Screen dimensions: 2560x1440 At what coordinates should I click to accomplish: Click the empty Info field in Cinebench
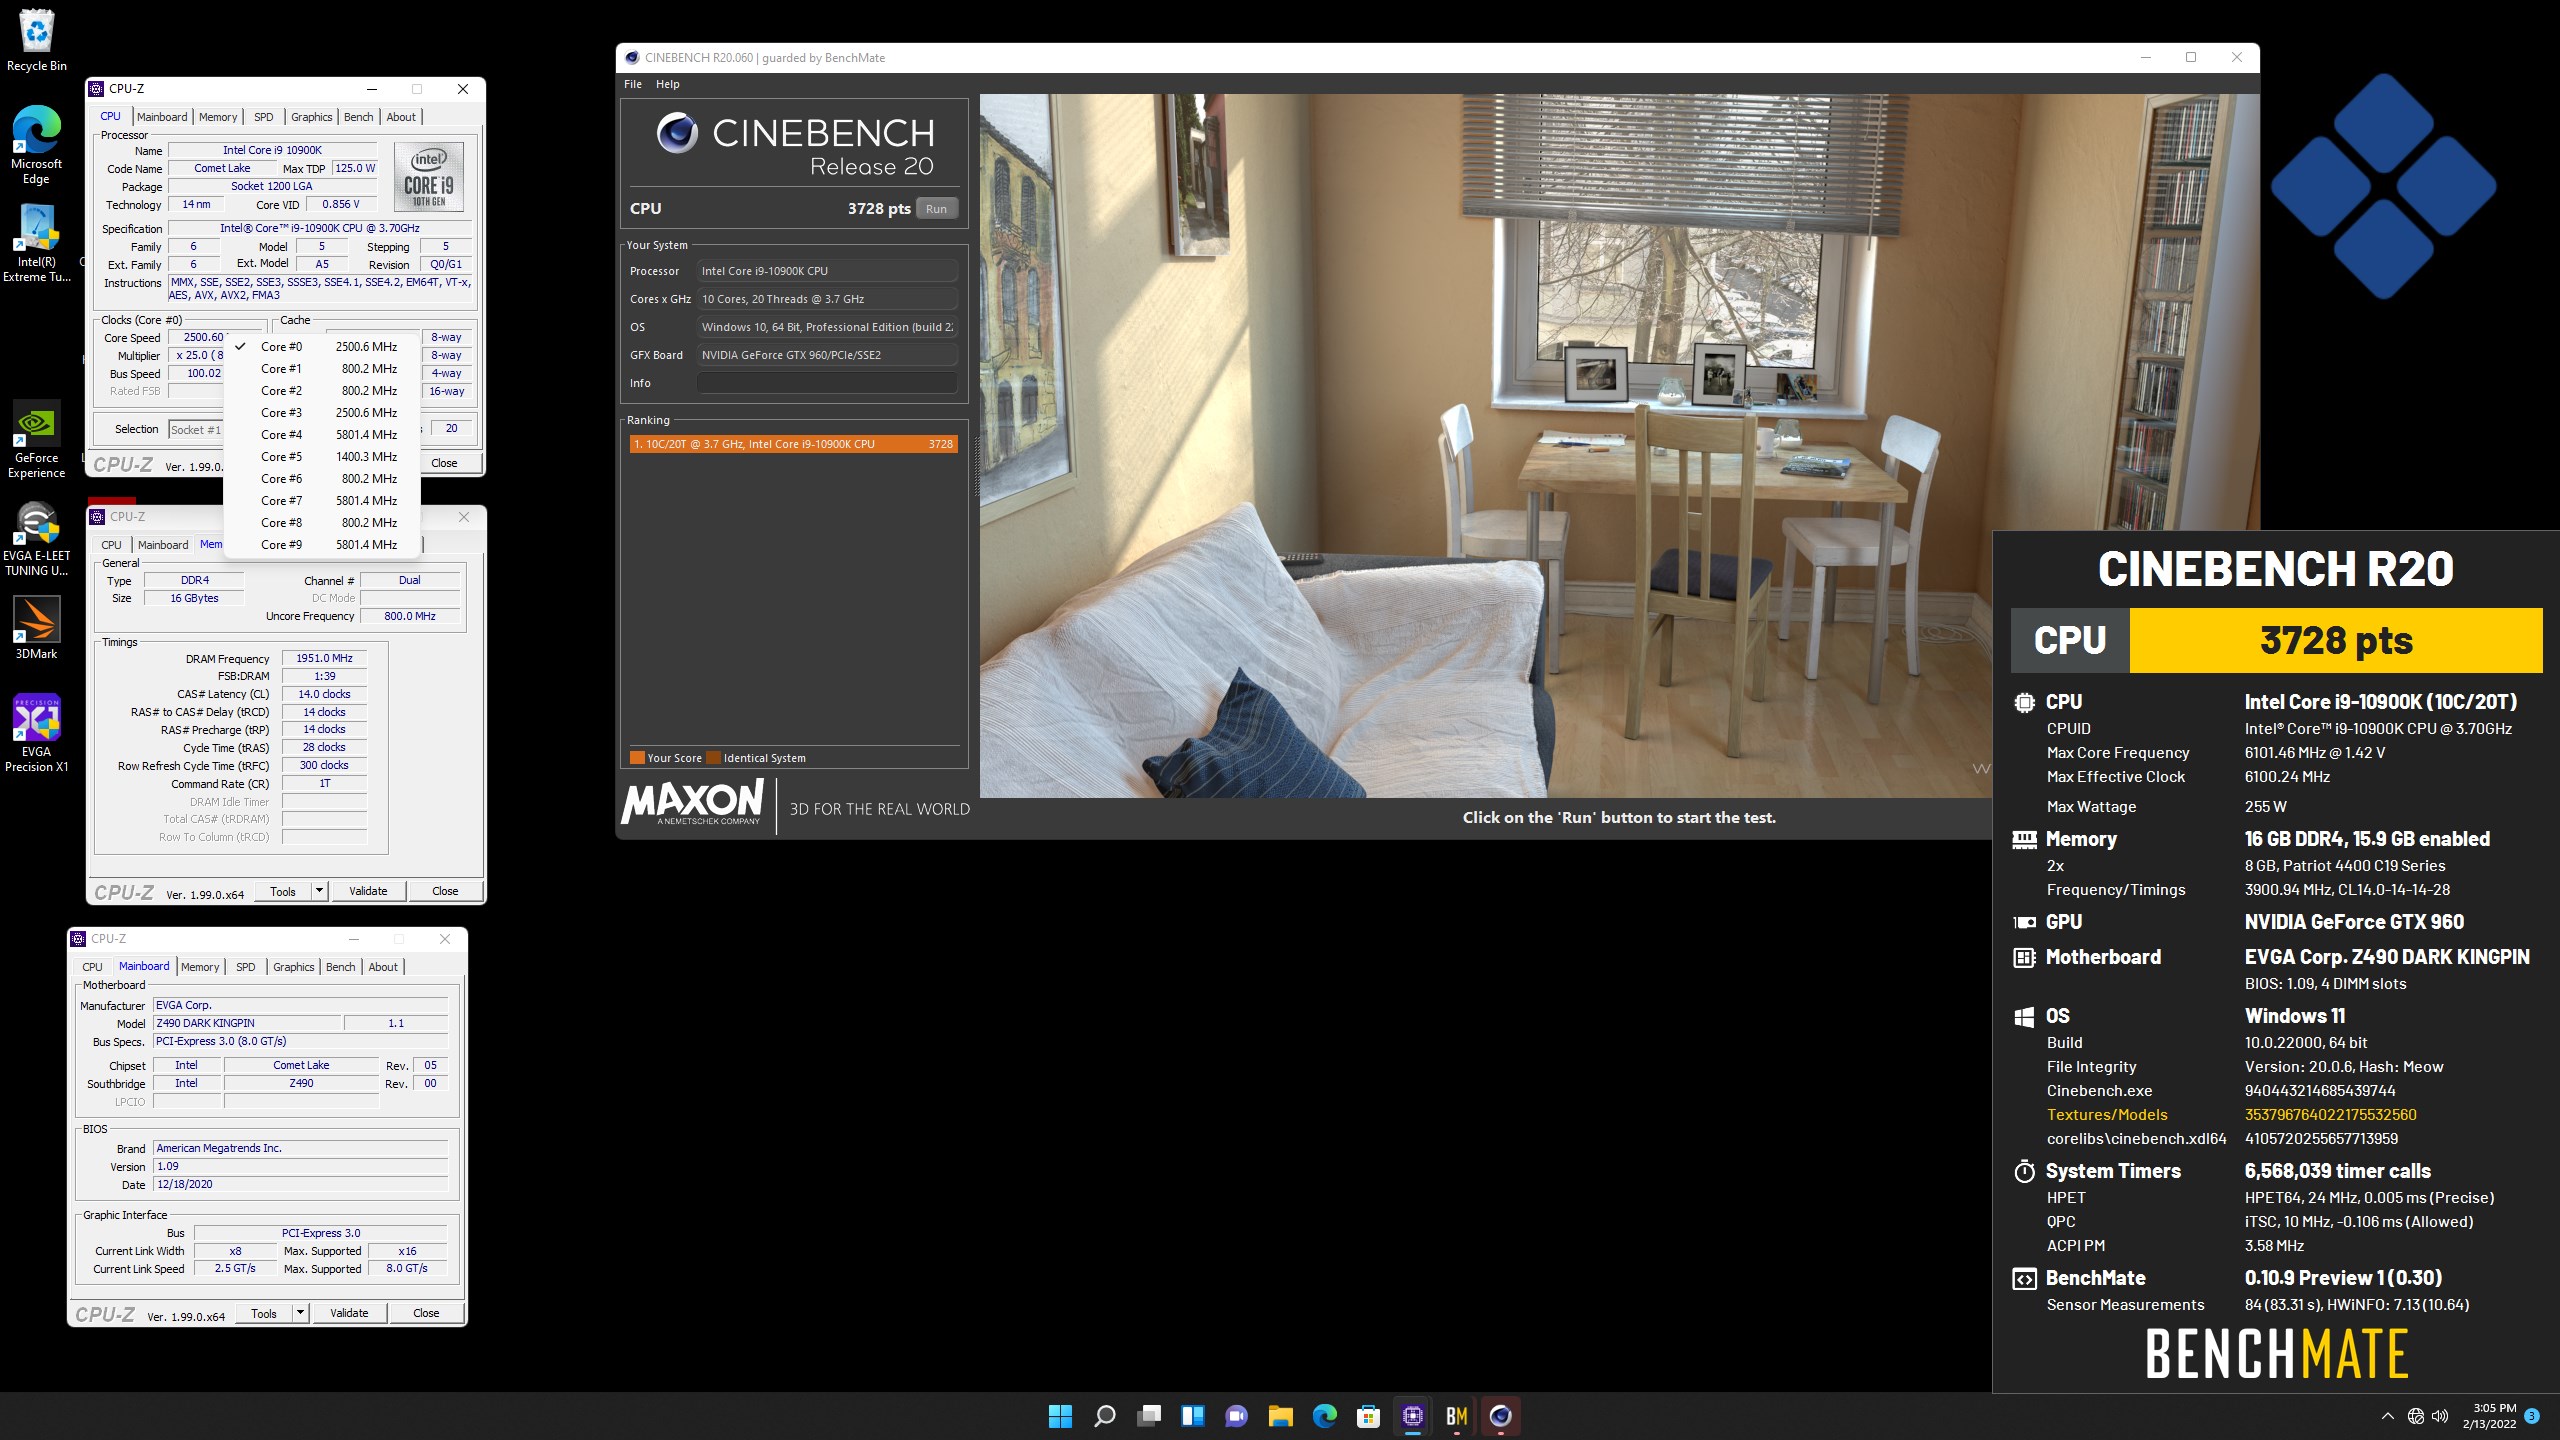coord(826,383)
